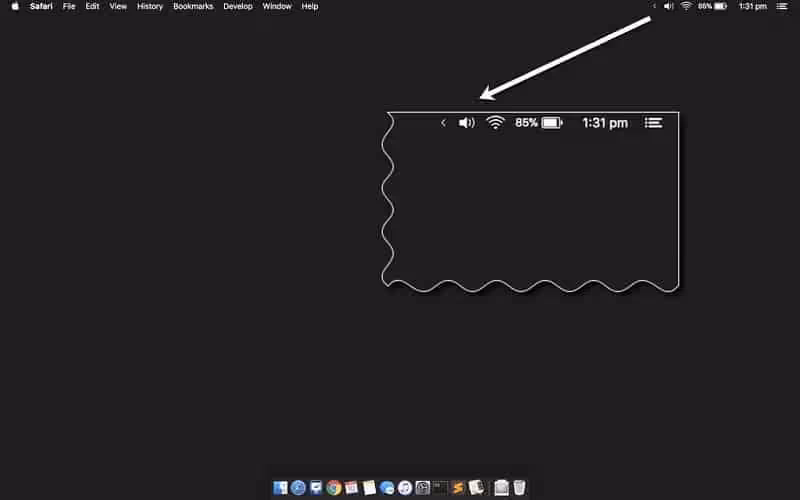Open the Edit menu
The width and height of the screenshot is (800, 500).
coord(92,6)
